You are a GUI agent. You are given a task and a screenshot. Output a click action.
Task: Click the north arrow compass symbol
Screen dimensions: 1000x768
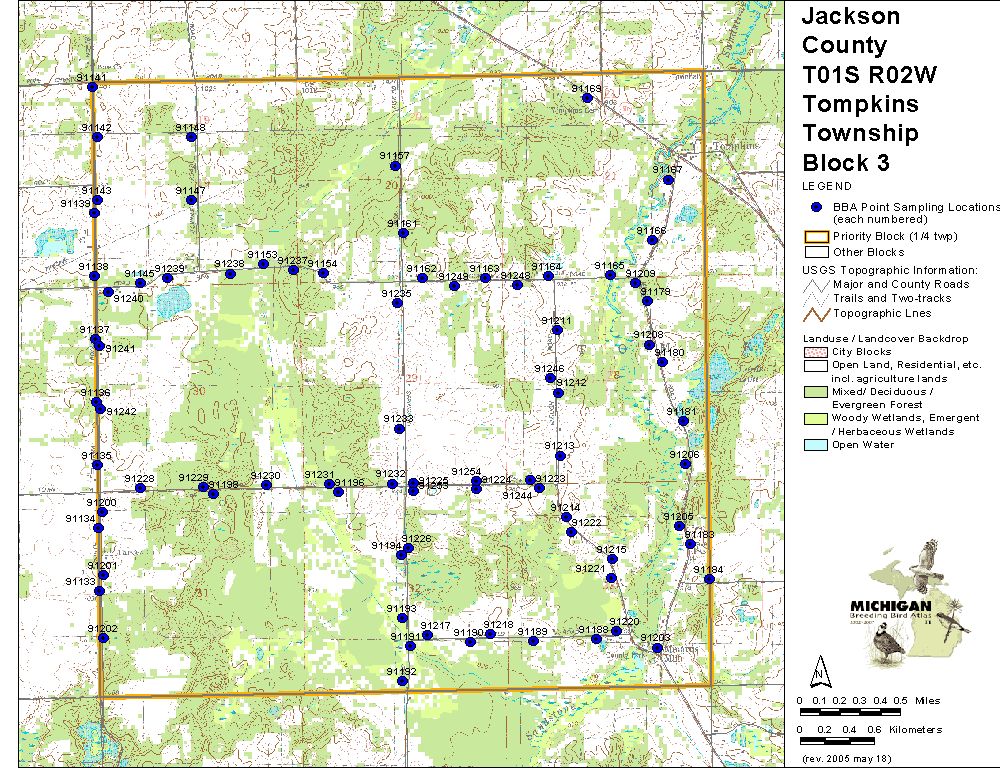pyautogui.click(x=819, y=668)
